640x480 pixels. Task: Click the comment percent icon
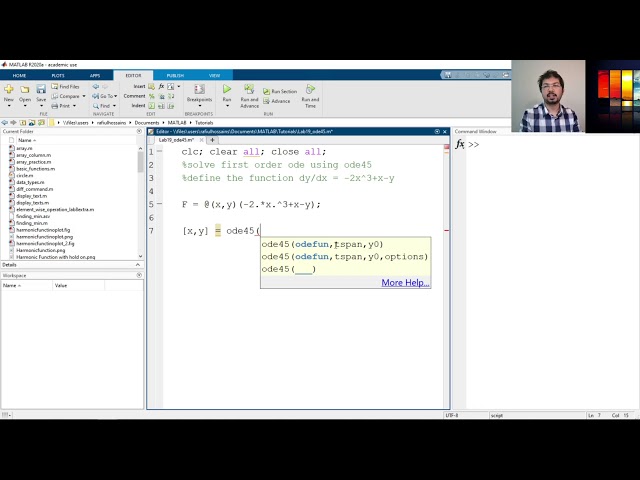(x=151, y=96)
